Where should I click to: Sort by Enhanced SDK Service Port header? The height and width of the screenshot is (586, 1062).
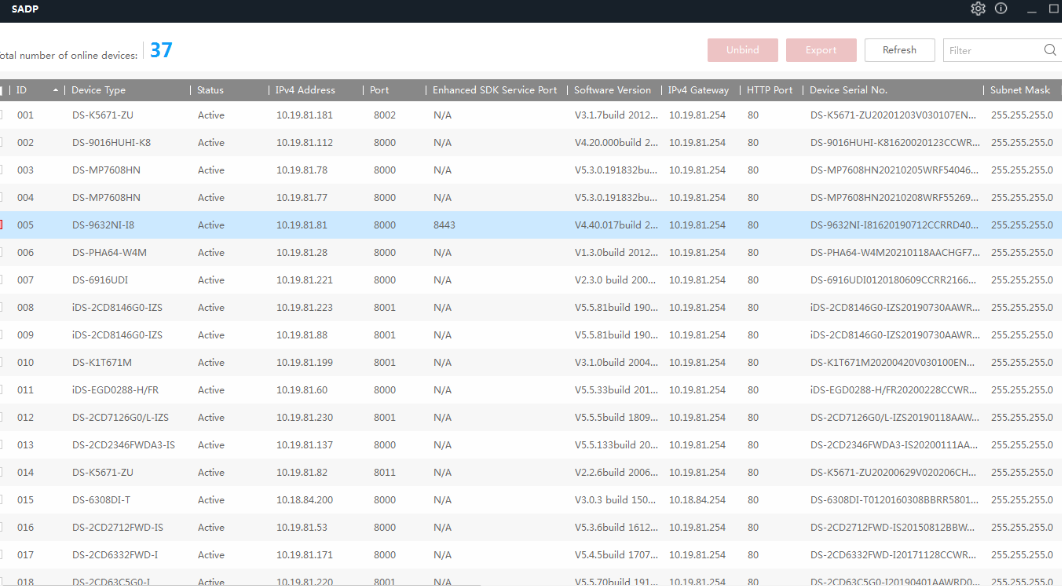pyautogui.click(x=494, y=90)
